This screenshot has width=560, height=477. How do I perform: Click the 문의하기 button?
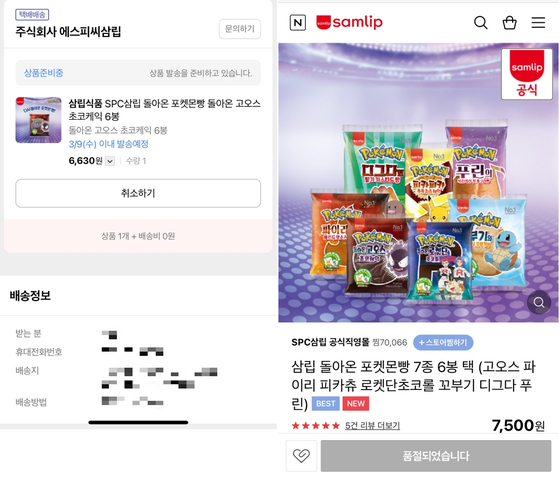click(x=240, y=29)
